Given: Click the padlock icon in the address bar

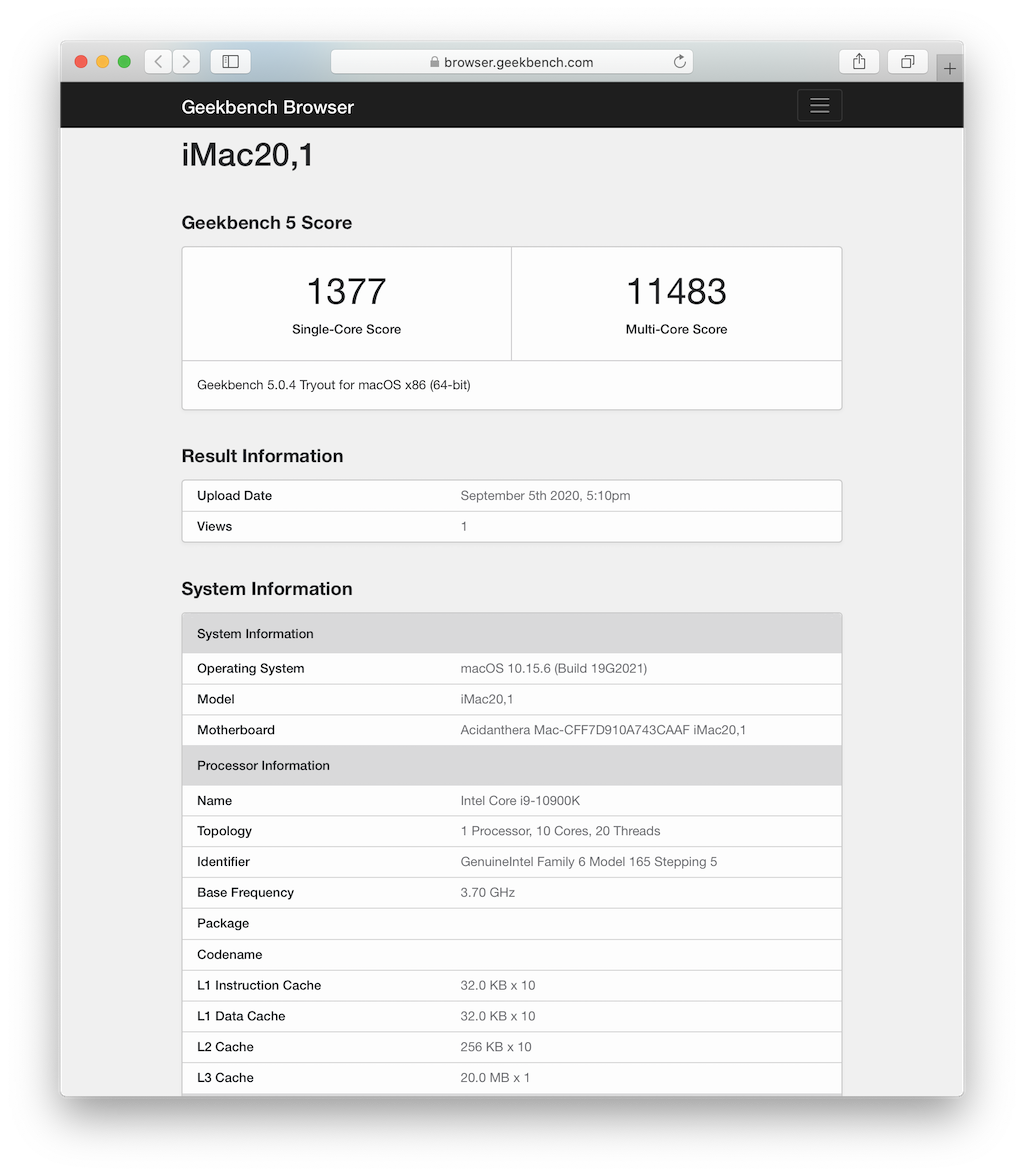Looking at the screenshot, I should tap(434, 62).
